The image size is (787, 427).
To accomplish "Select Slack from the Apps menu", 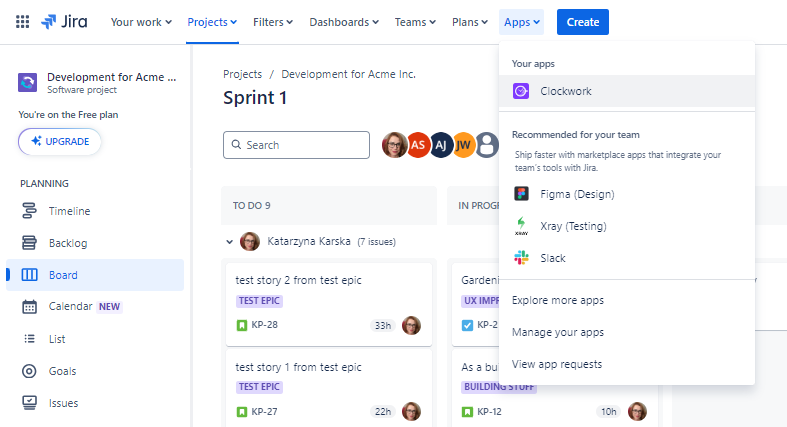I will point(627,258).
